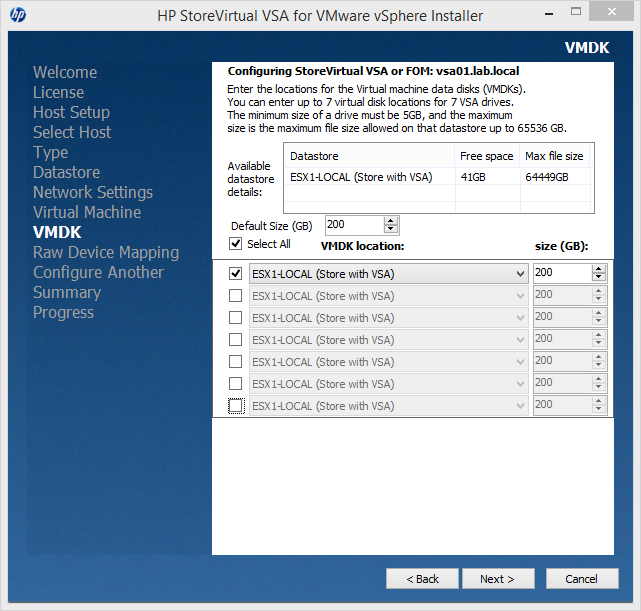Enable the fourth VMDK location checkbox
641x611 pixels.
[x=235, y=340]
